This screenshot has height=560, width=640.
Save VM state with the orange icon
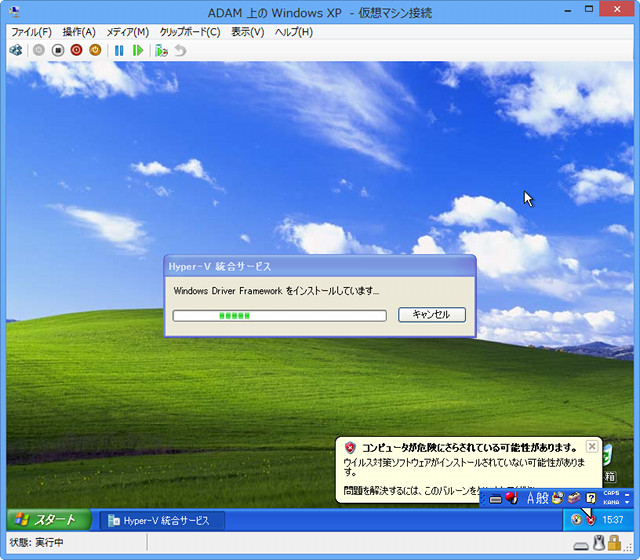(x=95, y=50)
